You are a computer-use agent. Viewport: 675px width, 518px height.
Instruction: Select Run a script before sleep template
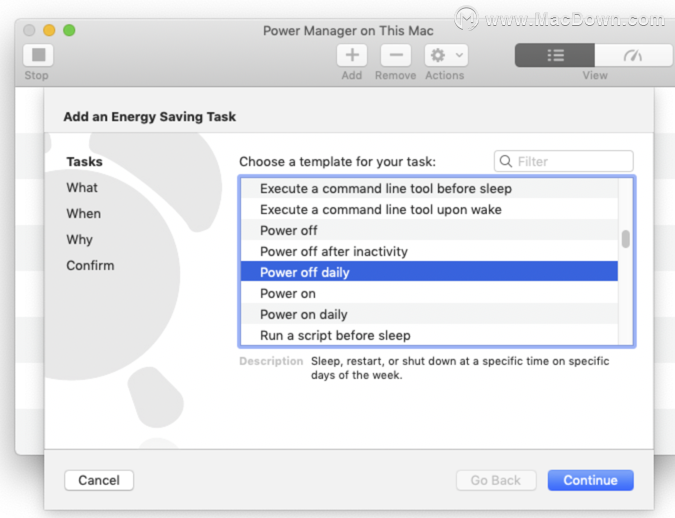pos(429,335)
